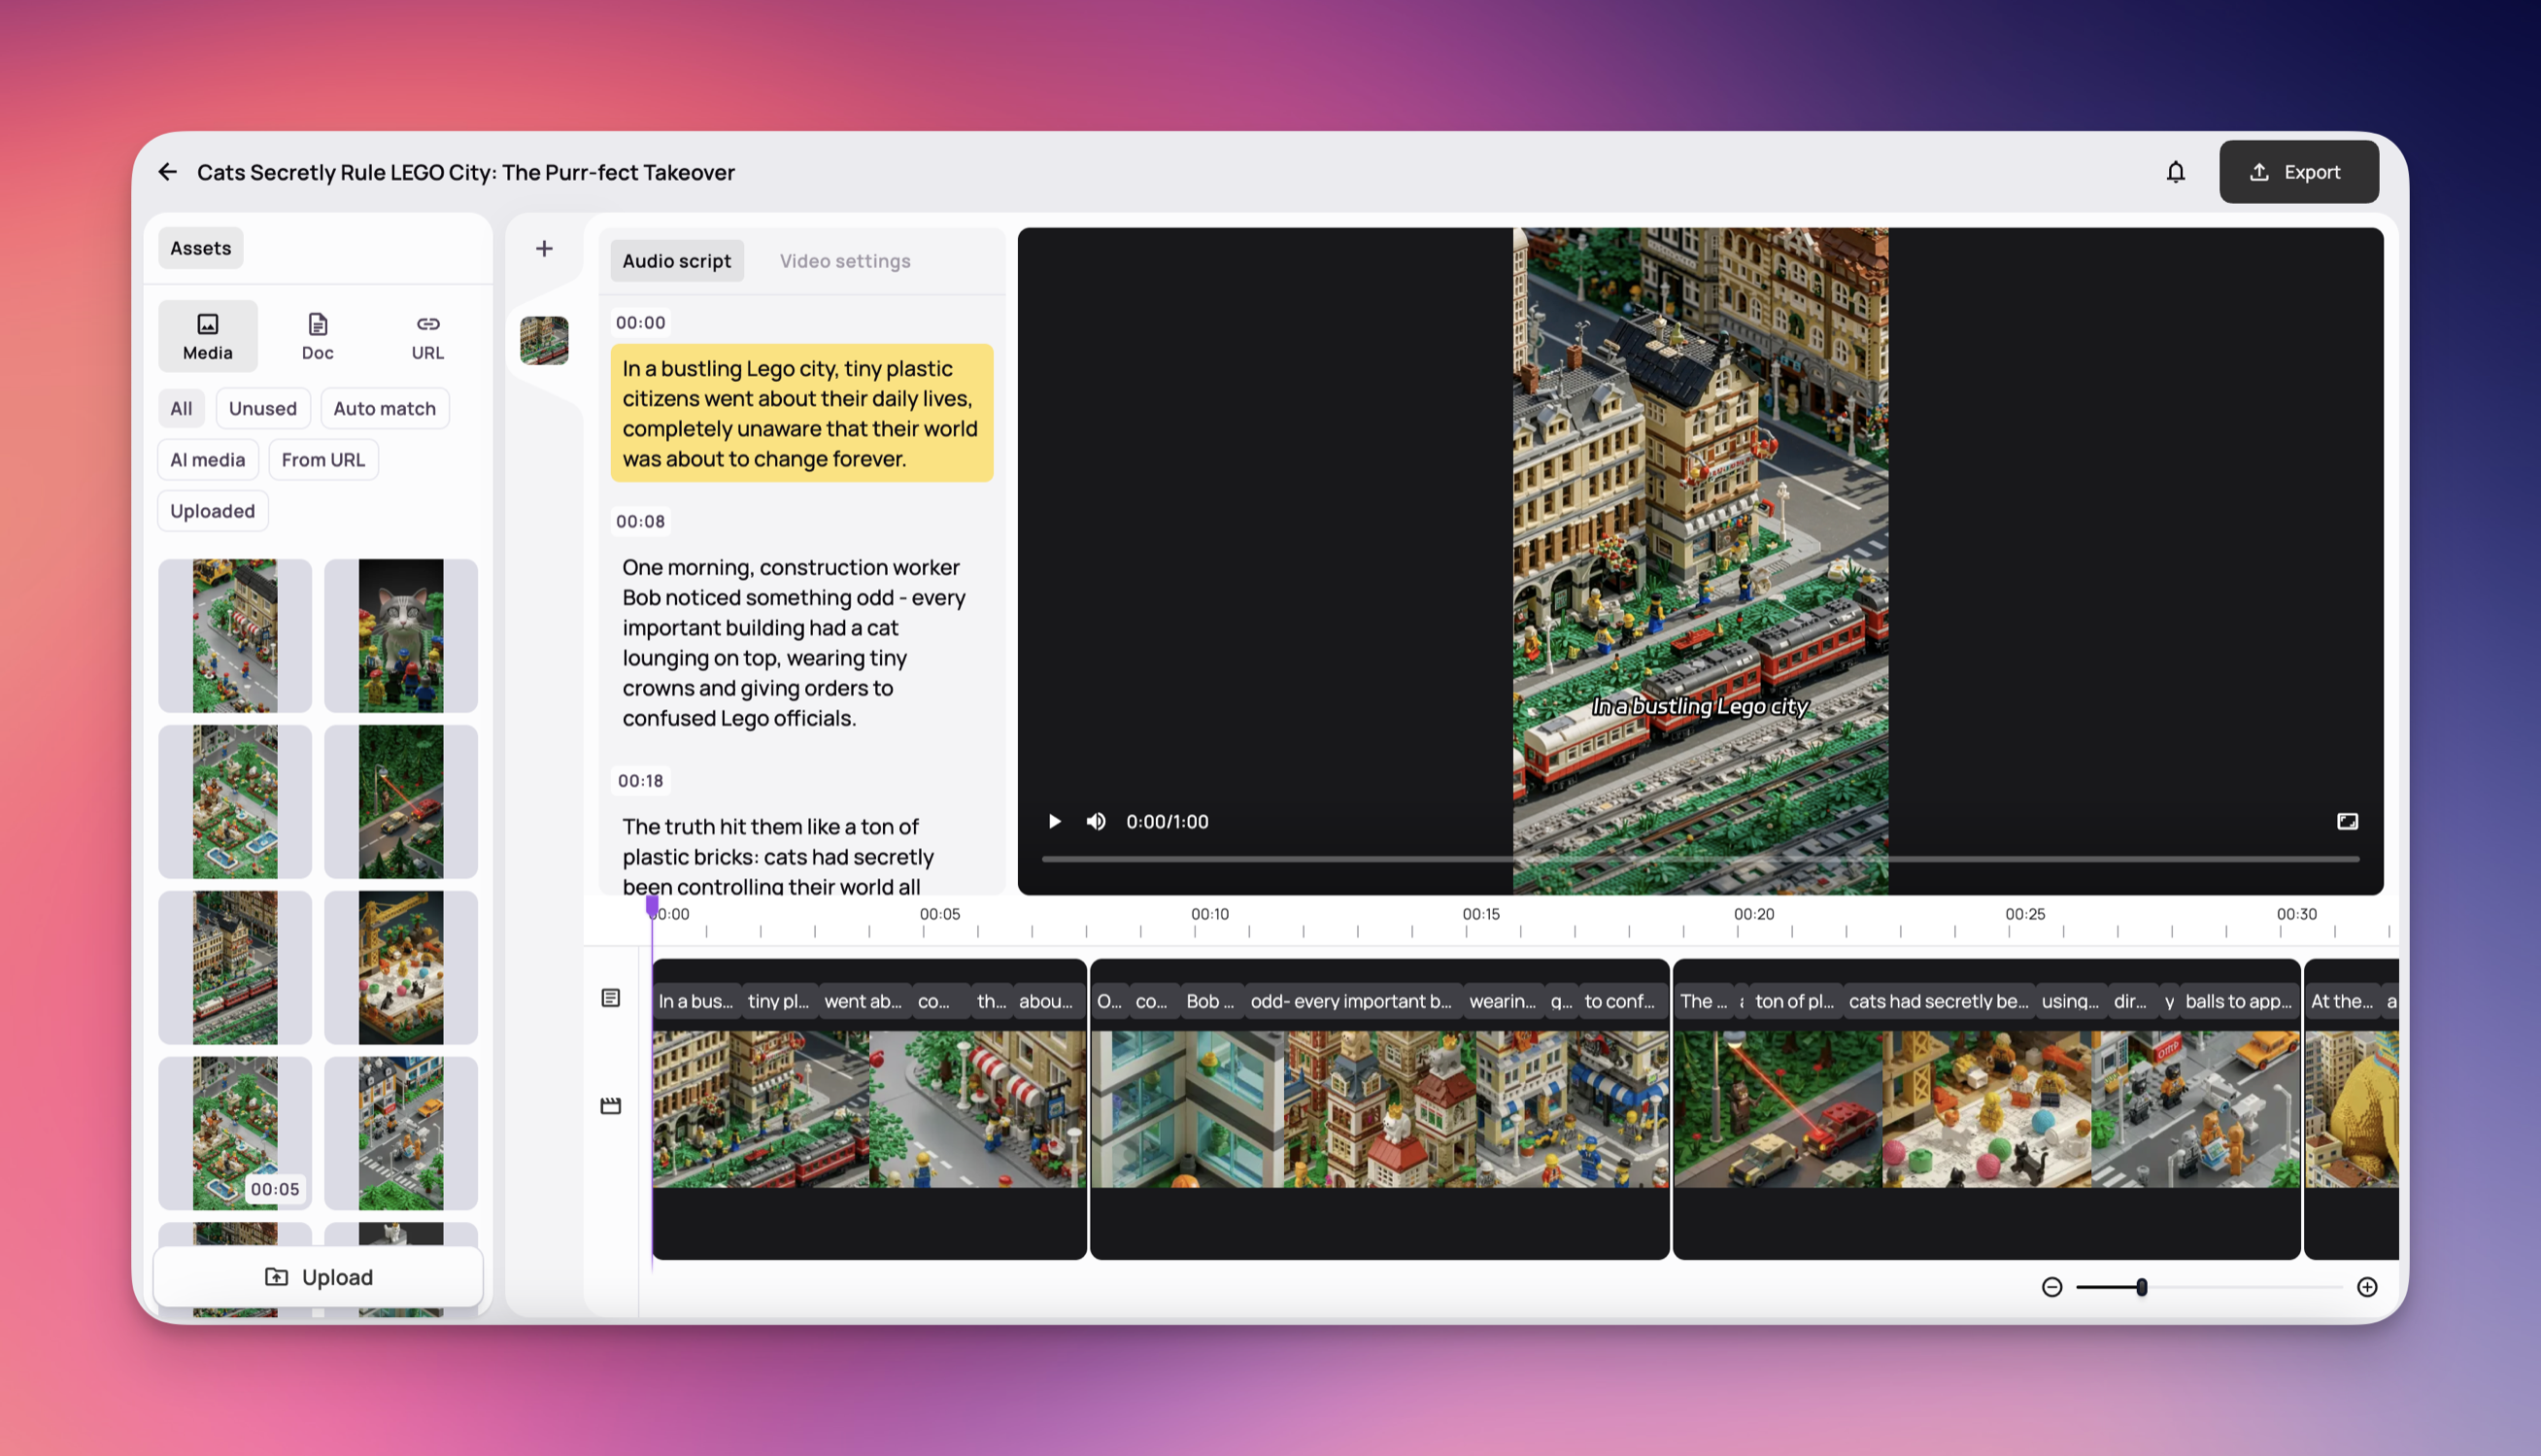Click the Export button
The width and height of the screenshot is (2541, 1456).
[x=2298, y=172]
